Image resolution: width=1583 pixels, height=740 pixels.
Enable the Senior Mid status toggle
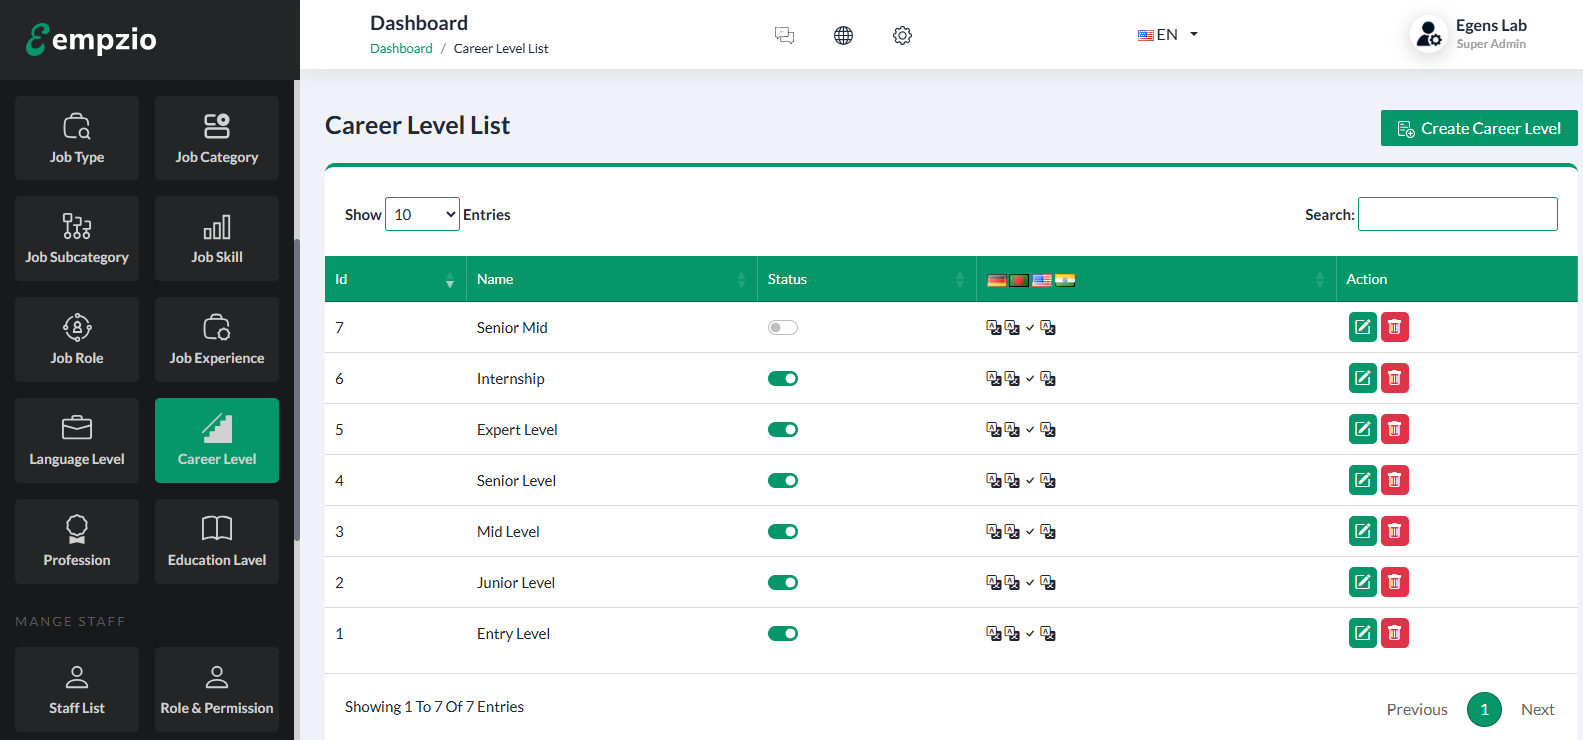(x=782, y=328)
